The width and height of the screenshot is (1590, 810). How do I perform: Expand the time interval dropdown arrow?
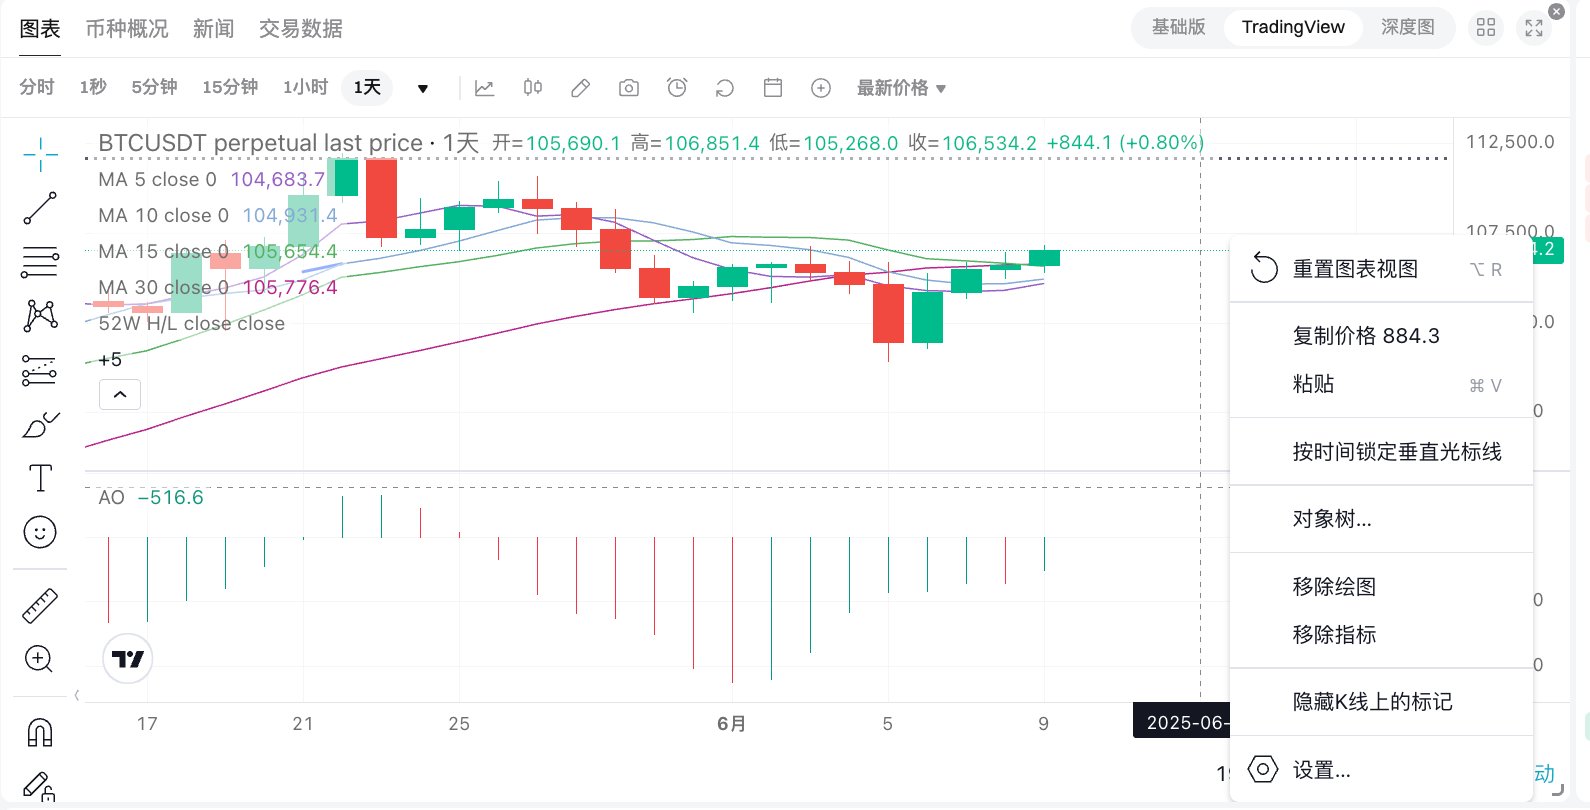click(423, 88)
